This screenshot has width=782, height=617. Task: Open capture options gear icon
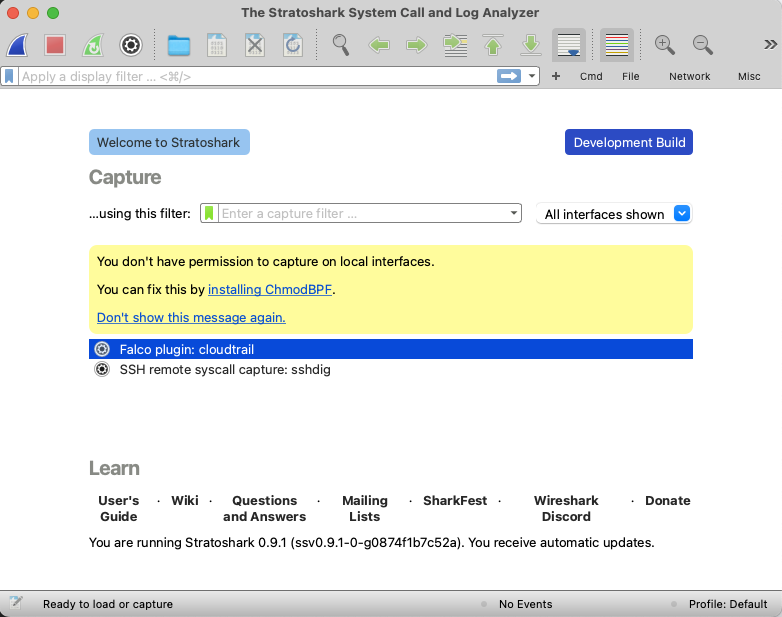(131, 45)
